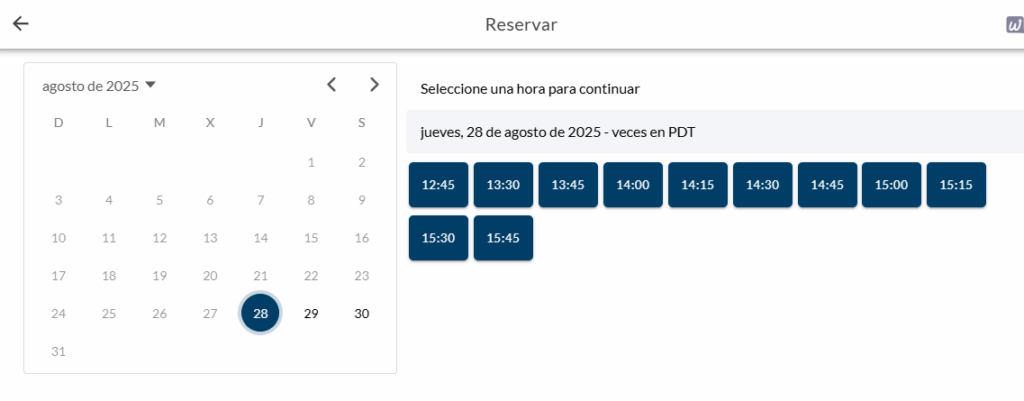Reserve the 15:30 time slot

click(x=438, y=238)
